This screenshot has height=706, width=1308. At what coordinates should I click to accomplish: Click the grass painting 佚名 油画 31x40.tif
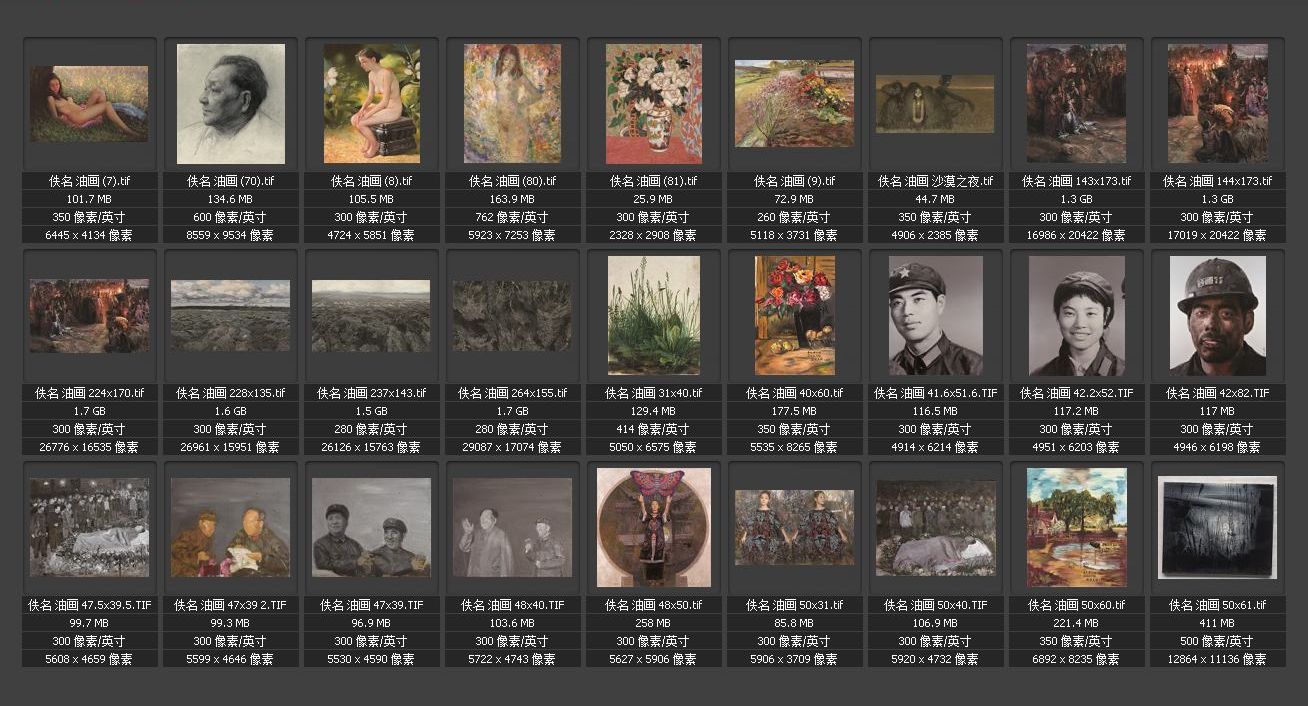coord(654,316)
